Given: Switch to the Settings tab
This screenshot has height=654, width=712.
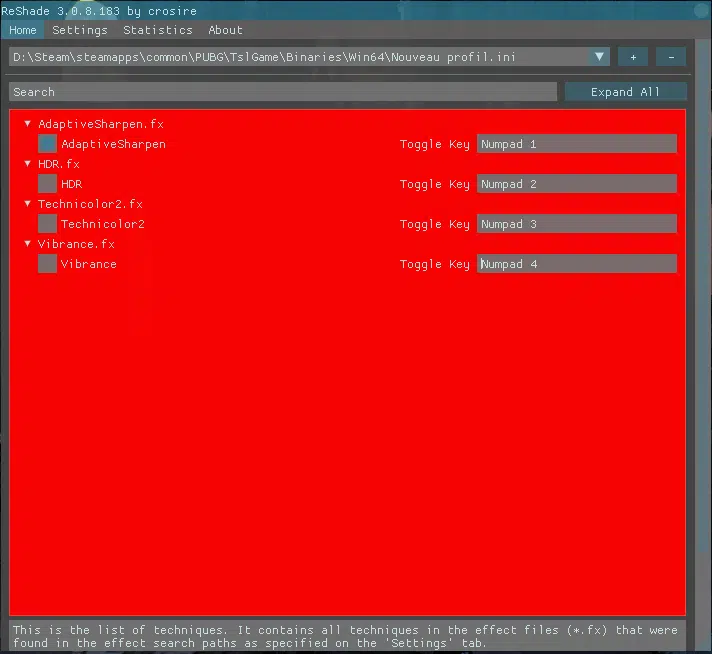Looking at the screenshot, I should coord(79,30).
